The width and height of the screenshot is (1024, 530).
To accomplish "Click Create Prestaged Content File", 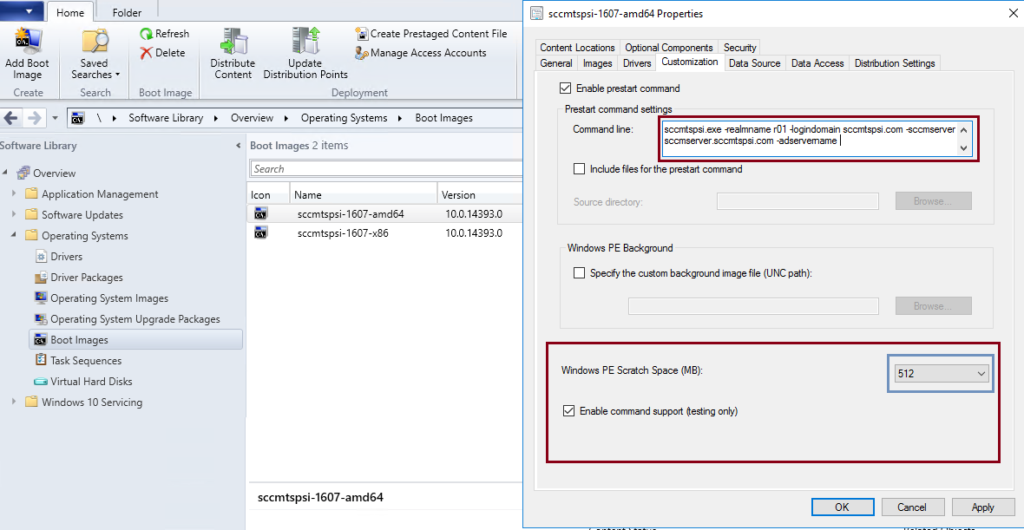I will pos(361,34).
